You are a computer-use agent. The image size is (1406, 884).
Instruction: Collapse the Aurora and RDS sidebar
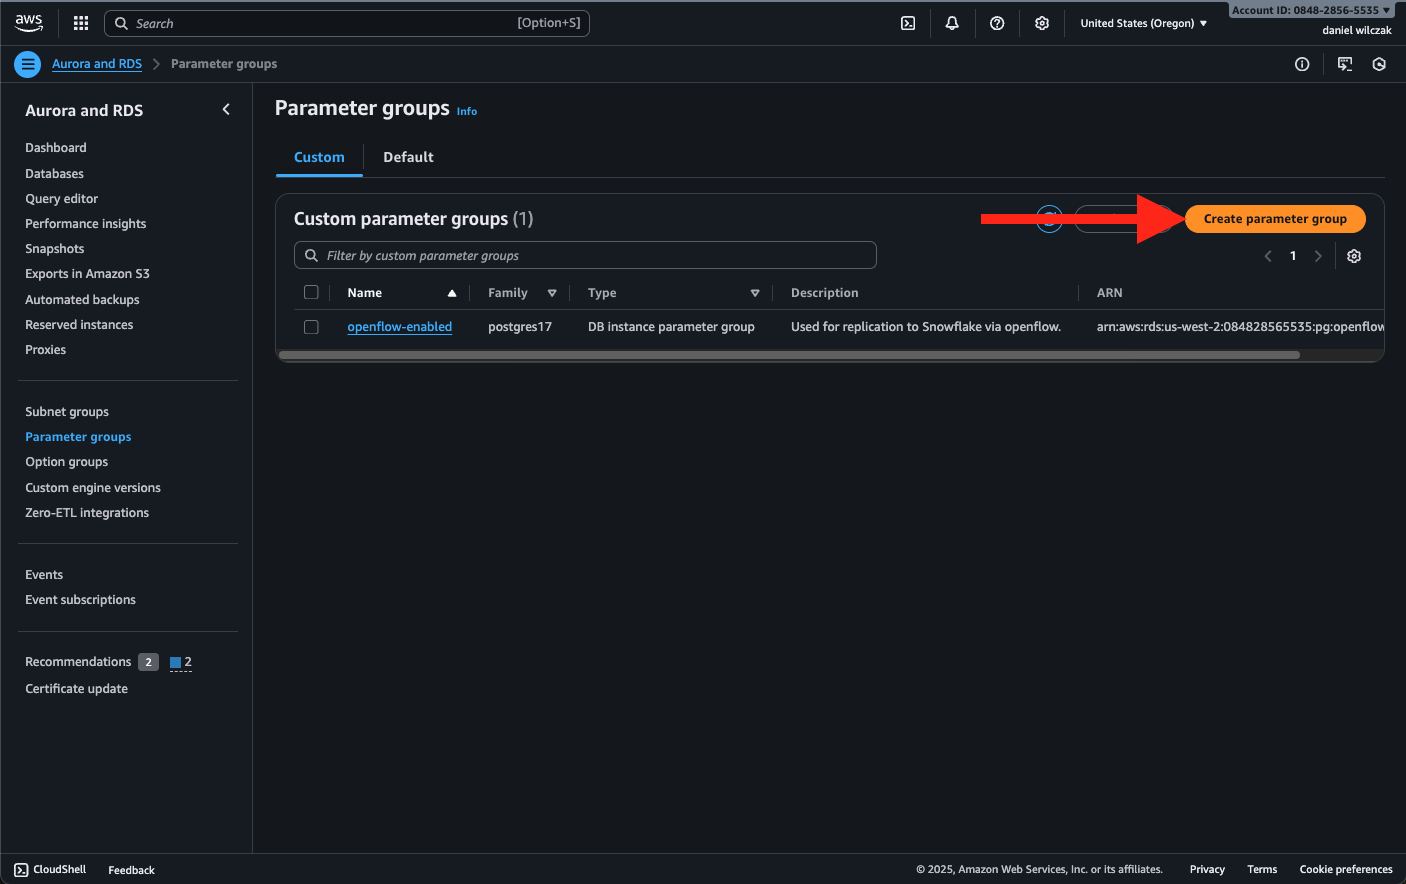226,110
